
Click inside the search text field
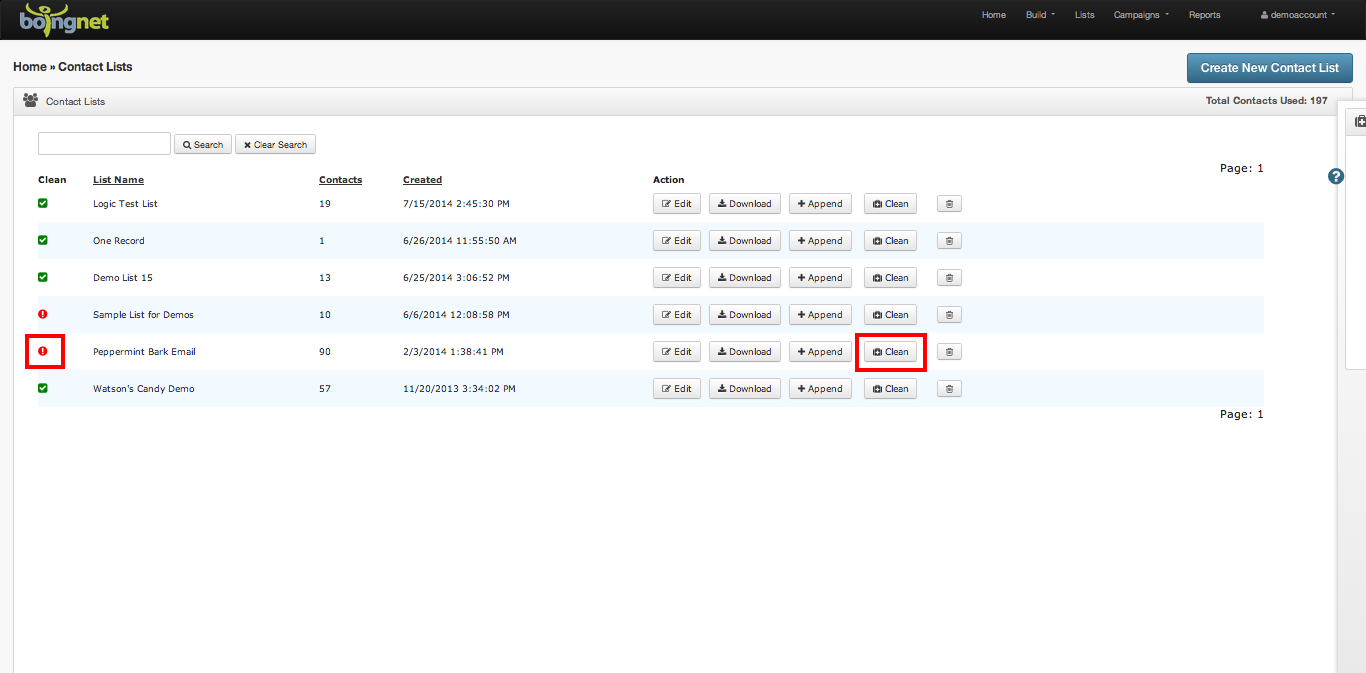[x=103, y=143]
